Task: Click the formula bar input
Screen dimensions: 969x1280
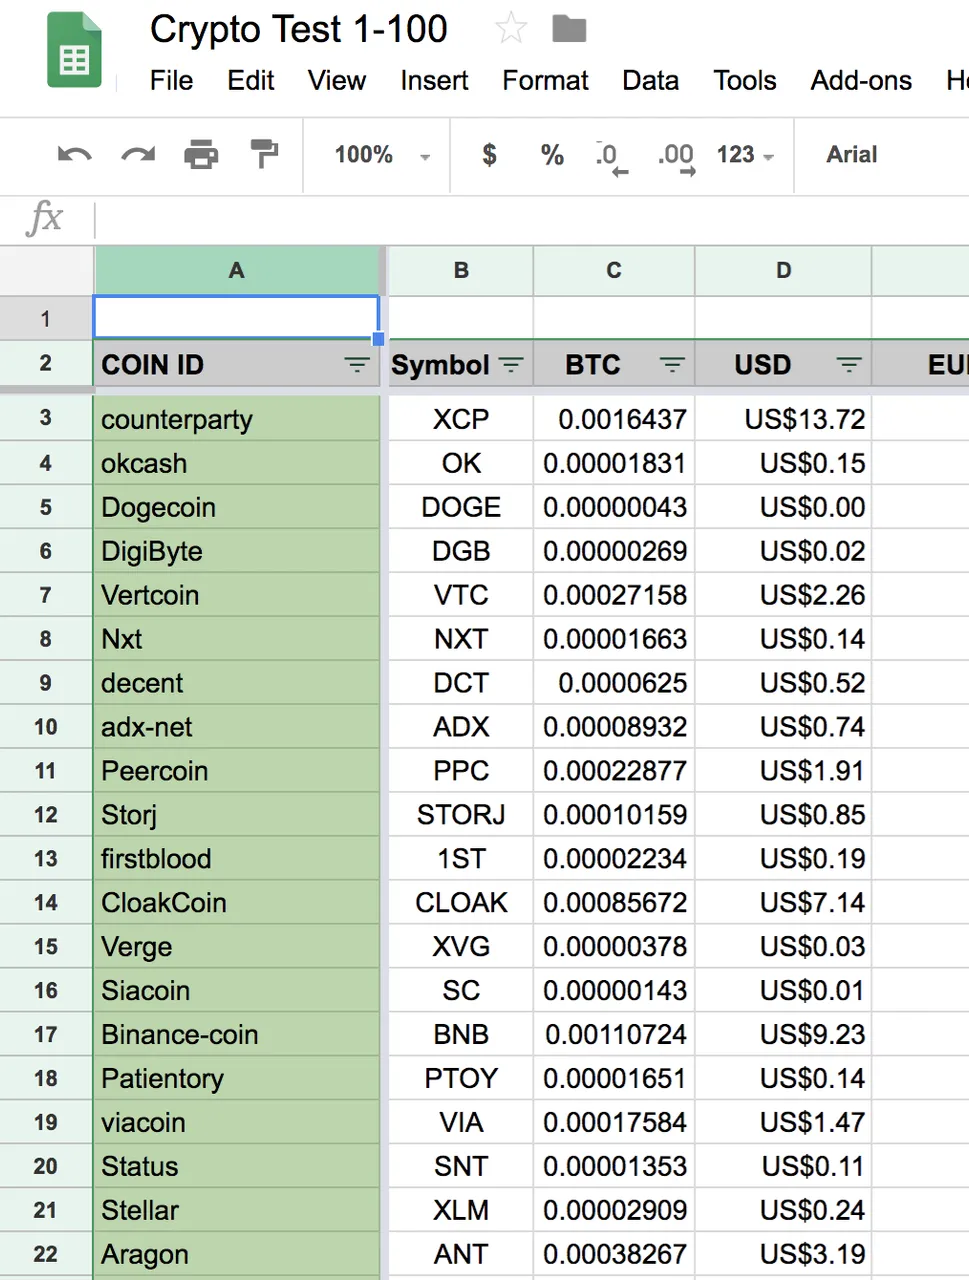Action: [x=530, y=218]
